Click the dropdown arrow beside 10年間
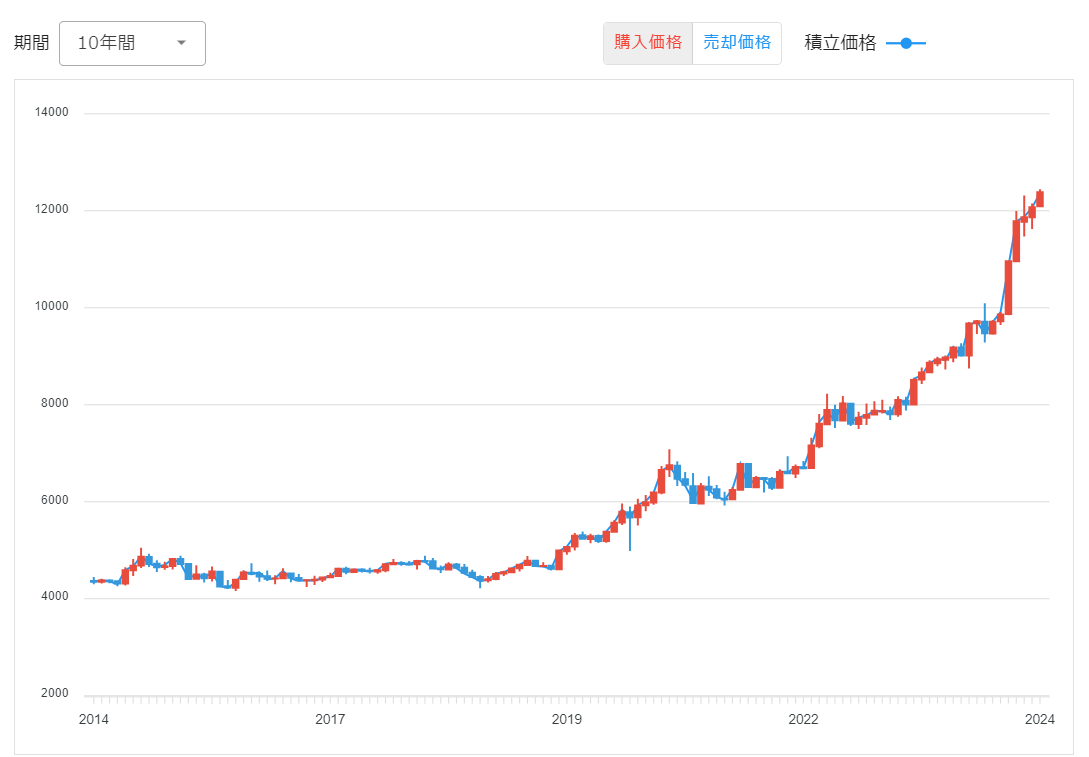This screenshot has height=757, width=1089. (x=181, y=43)
